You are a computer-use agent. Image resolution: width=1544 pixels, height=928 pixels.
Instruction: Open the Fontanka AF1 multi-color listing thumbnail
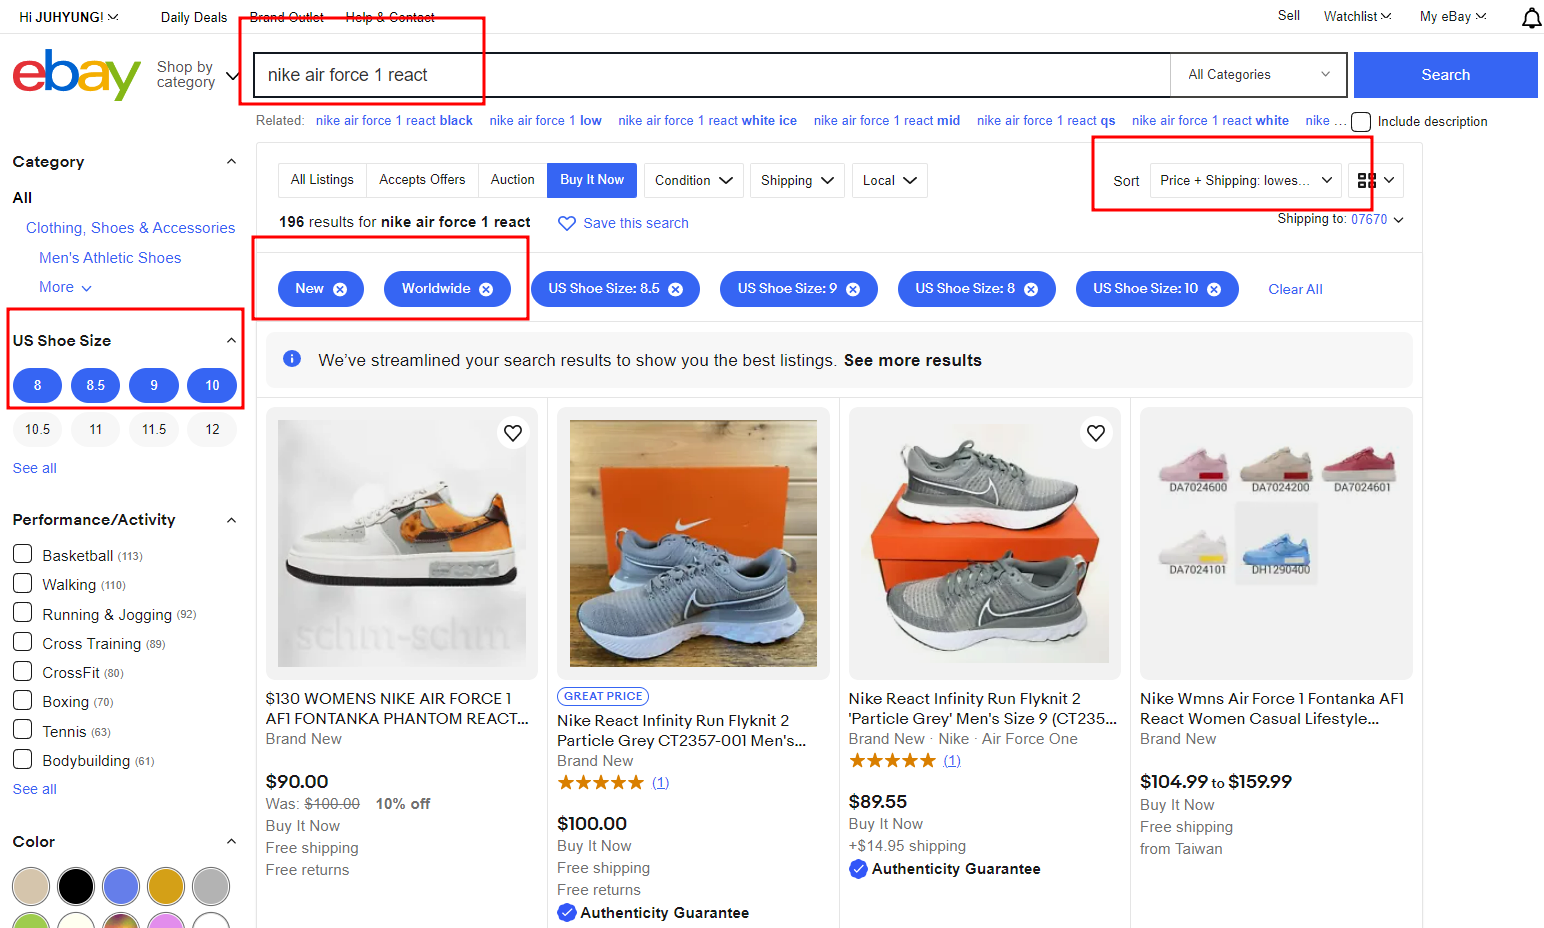[x=1276, y=543]
